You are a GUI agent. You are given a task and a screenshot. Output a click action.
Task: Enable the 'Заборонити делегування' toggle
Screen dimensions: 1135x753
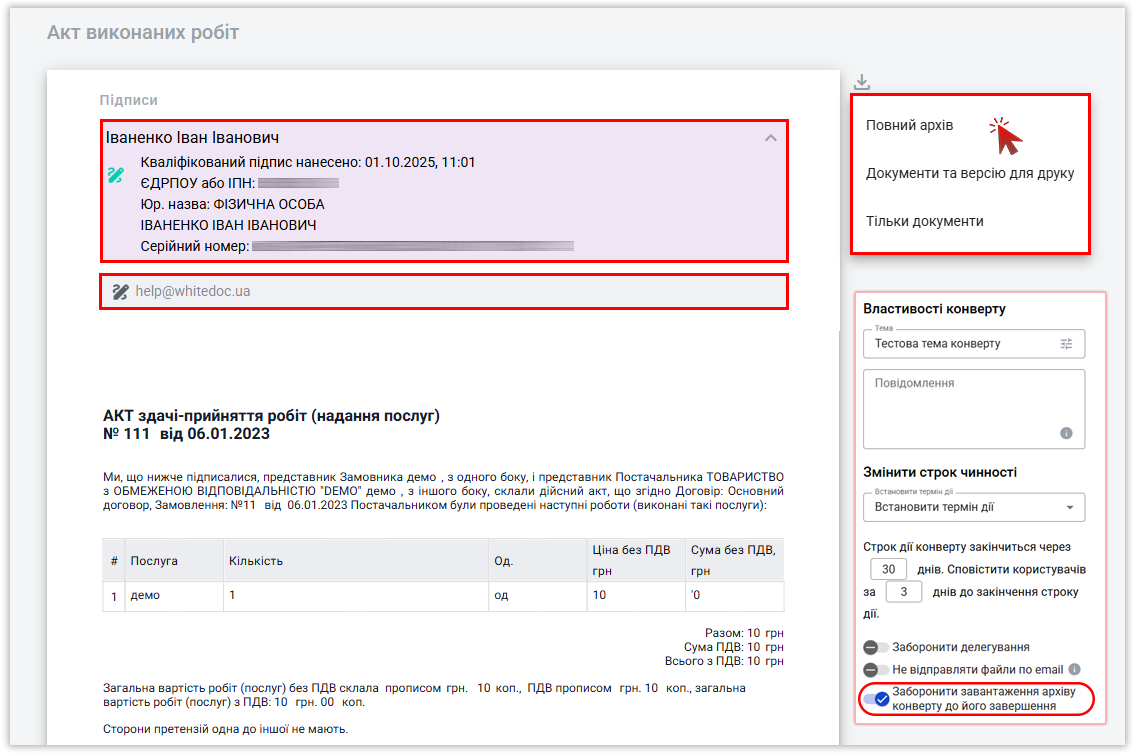click(876, 648)
